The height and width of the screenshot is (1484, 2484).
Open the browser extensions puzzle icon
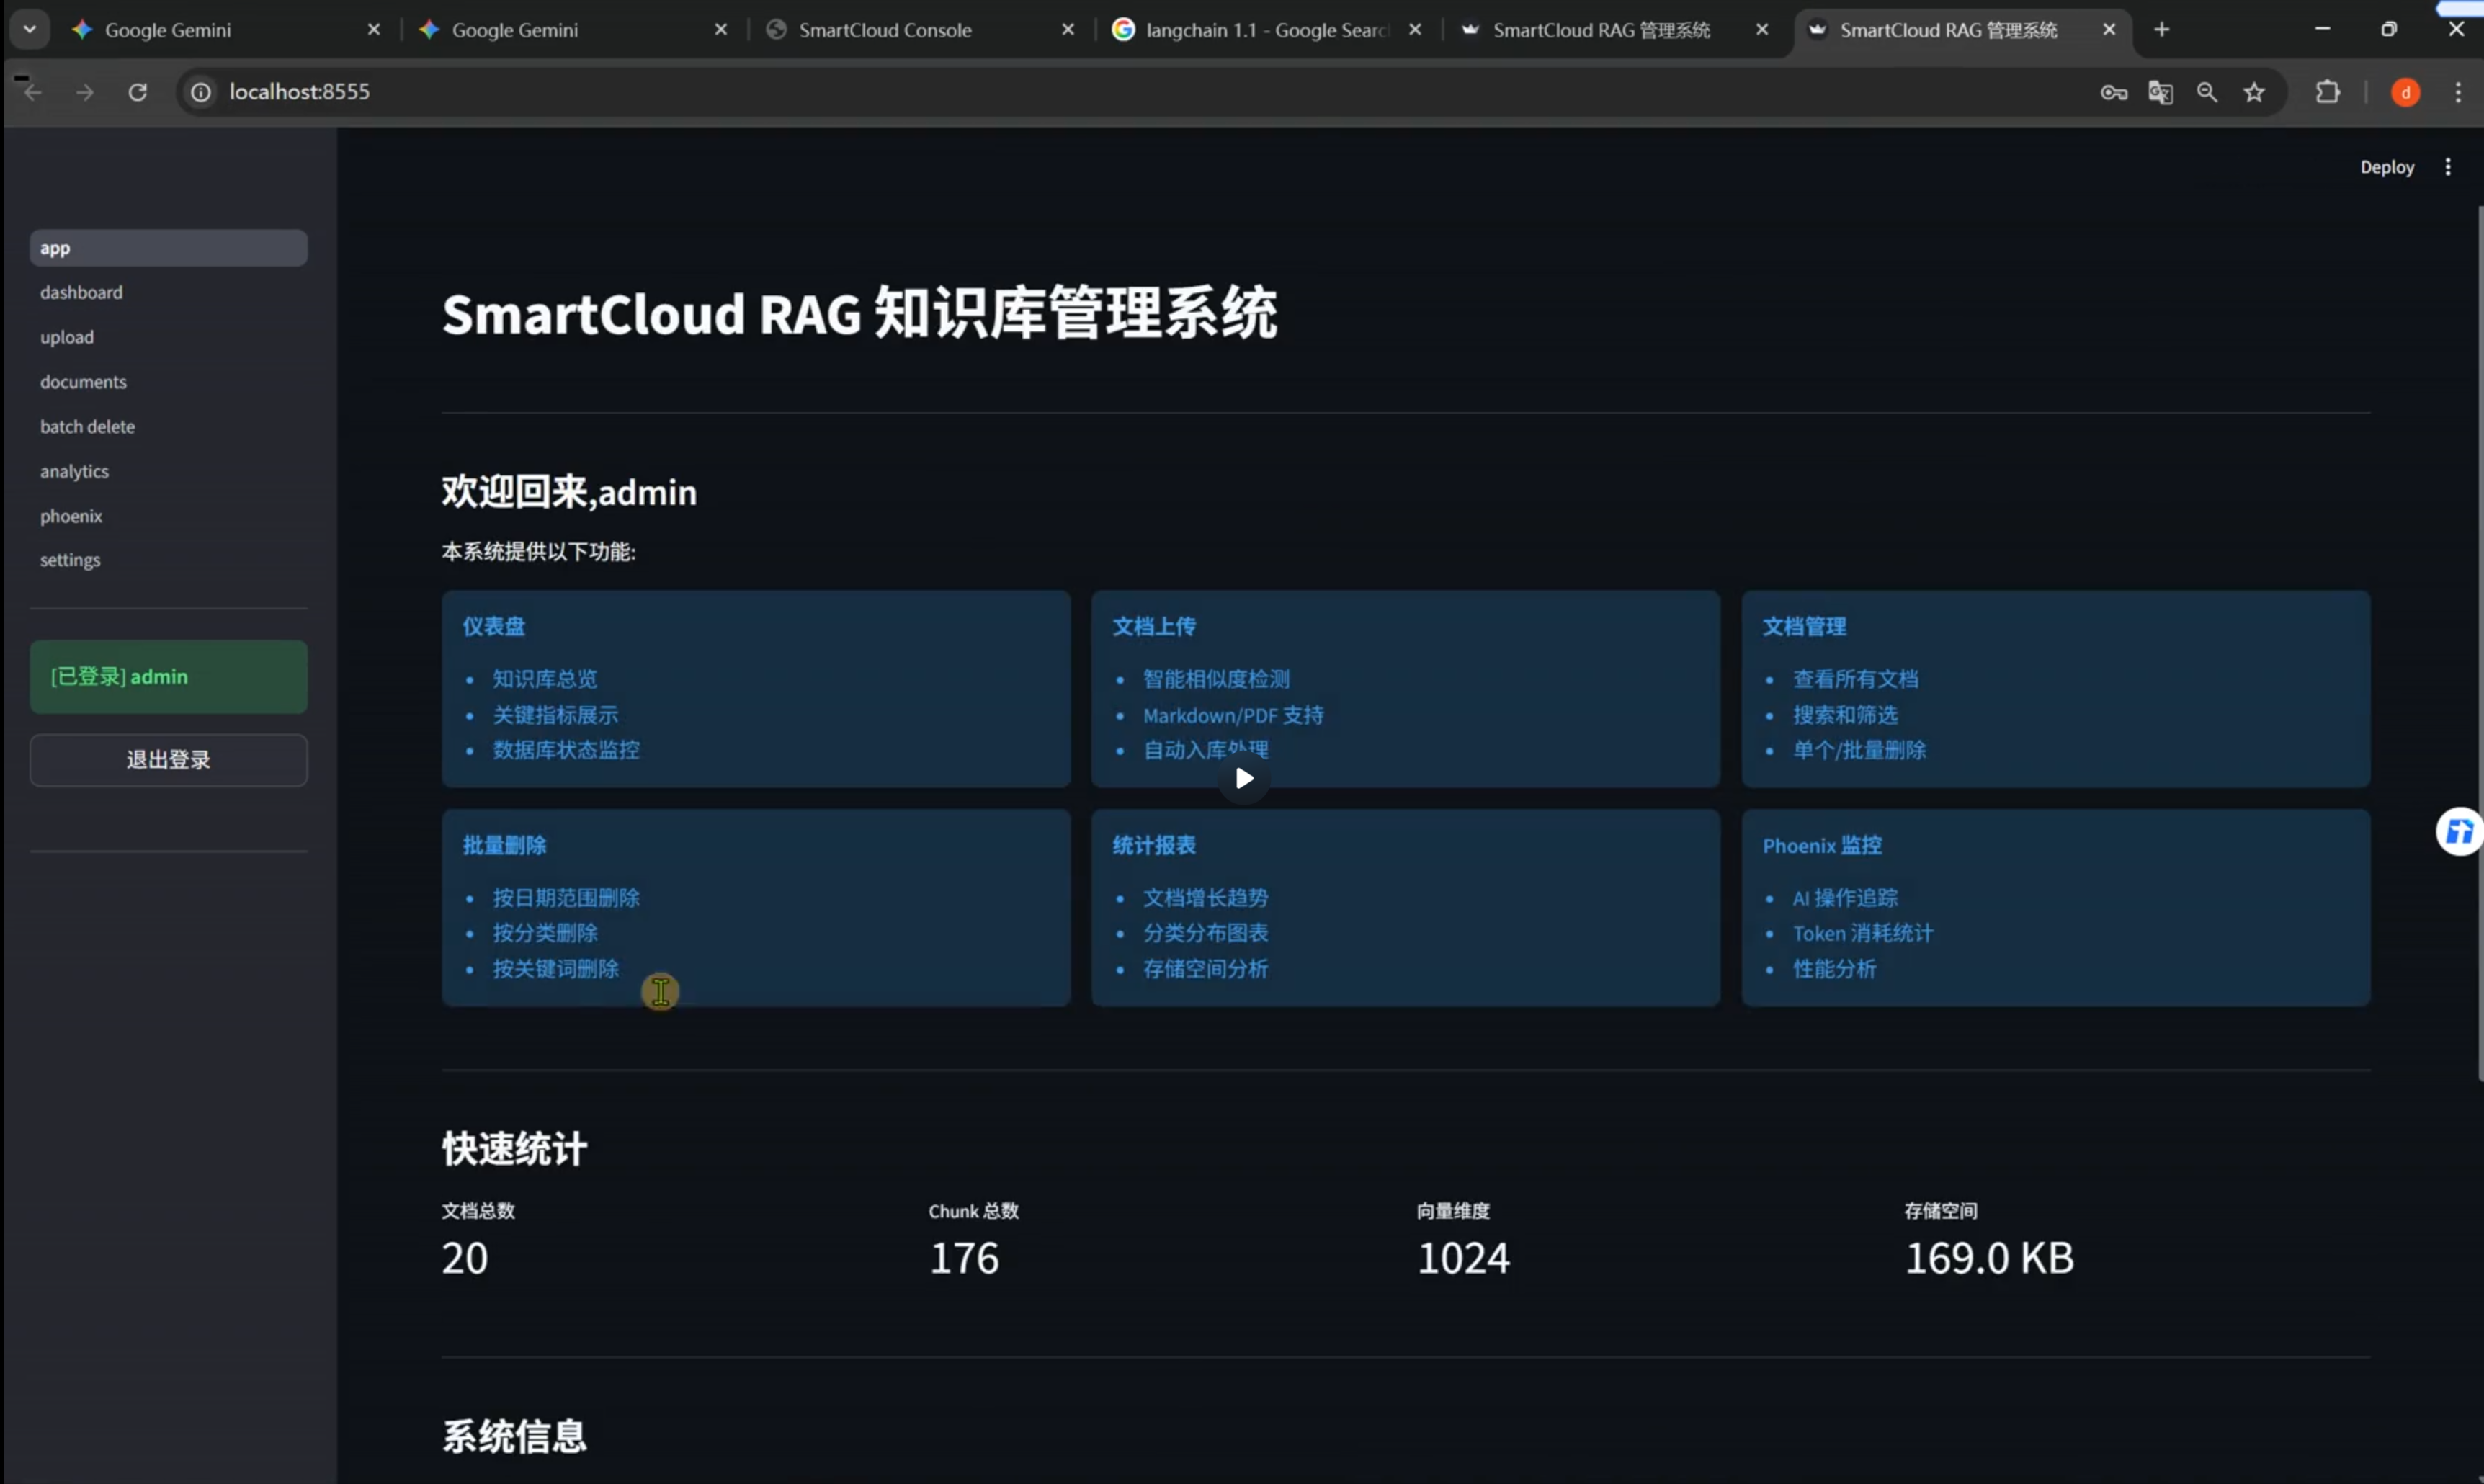2328,92
